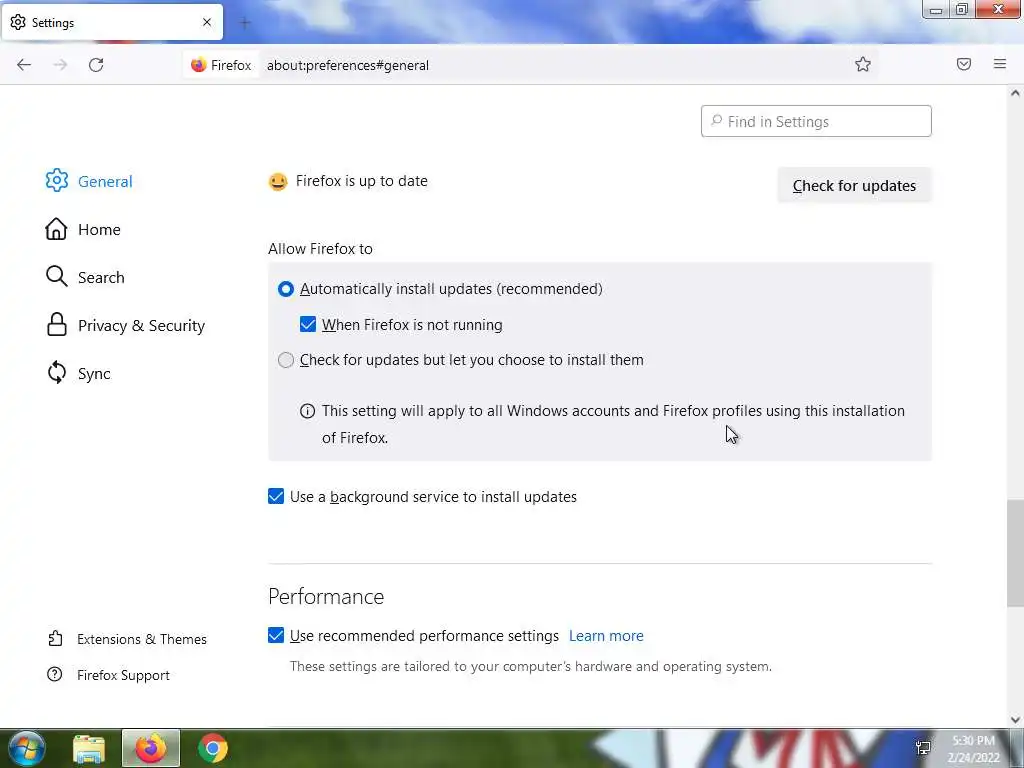Focus the Find in Settings search box
This screenshot has height=768, width=1024.
[816, 121]
